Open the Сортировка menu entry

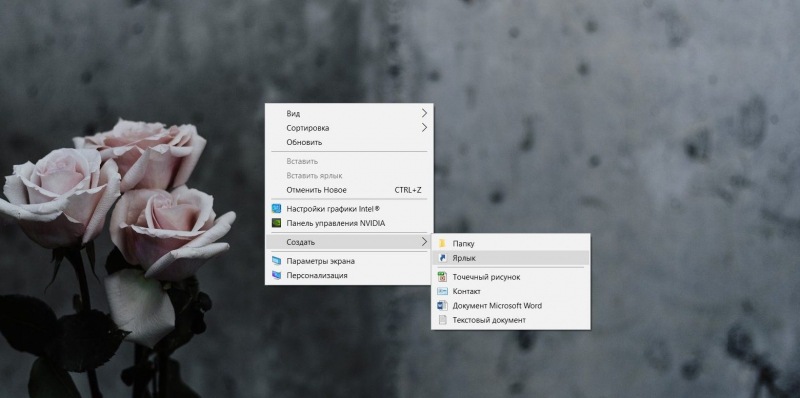pos(349,128)
